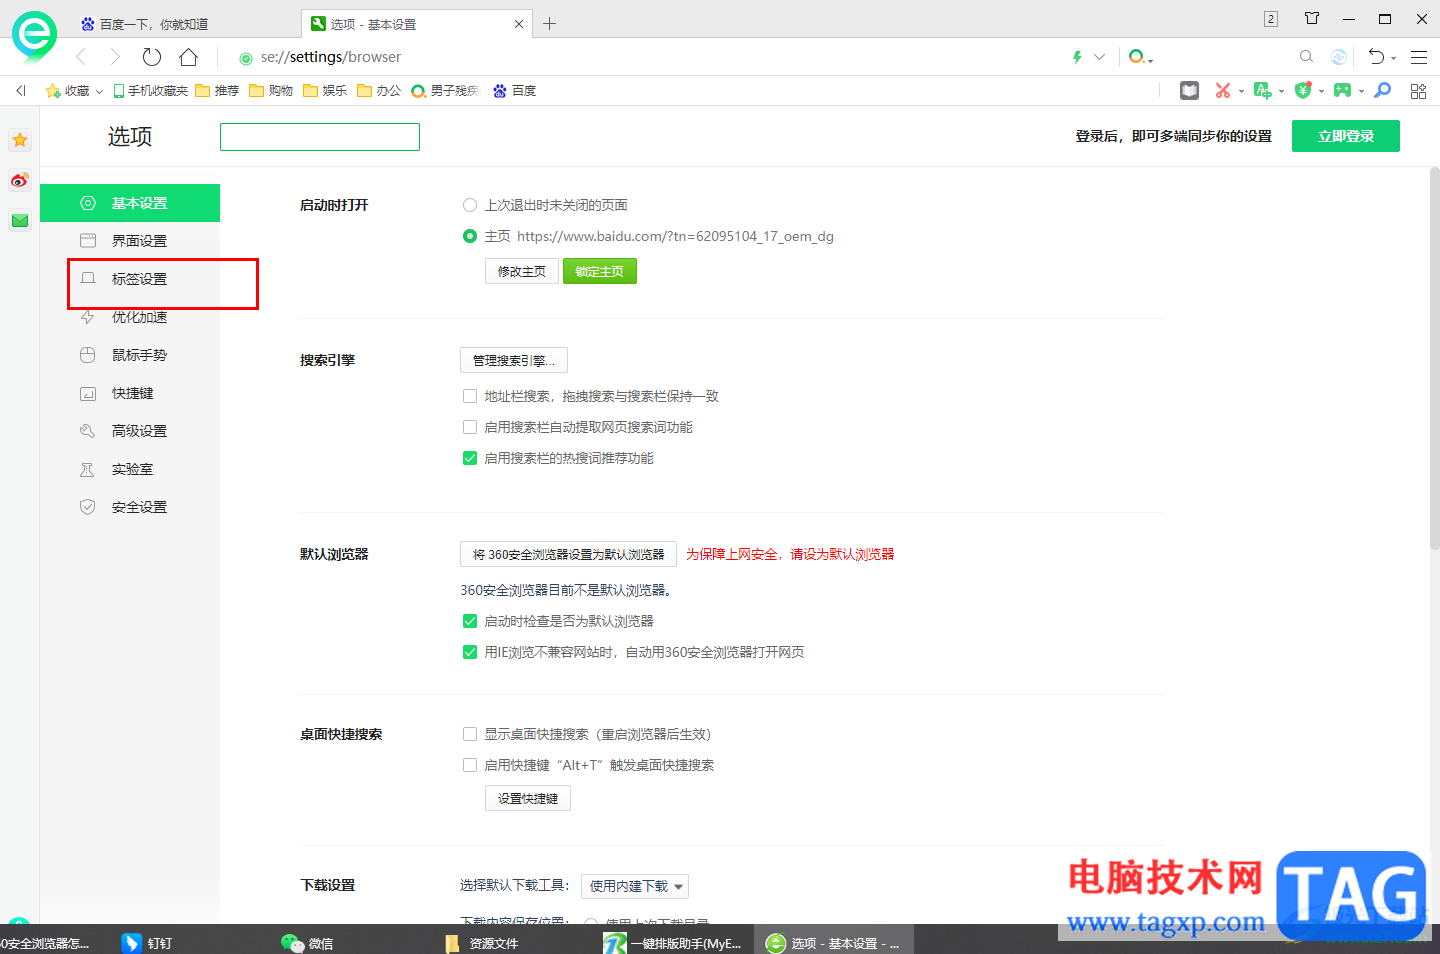Click the add extensions grid icon
Screen dimensions: 1440x954
(x=1418, y=90)
